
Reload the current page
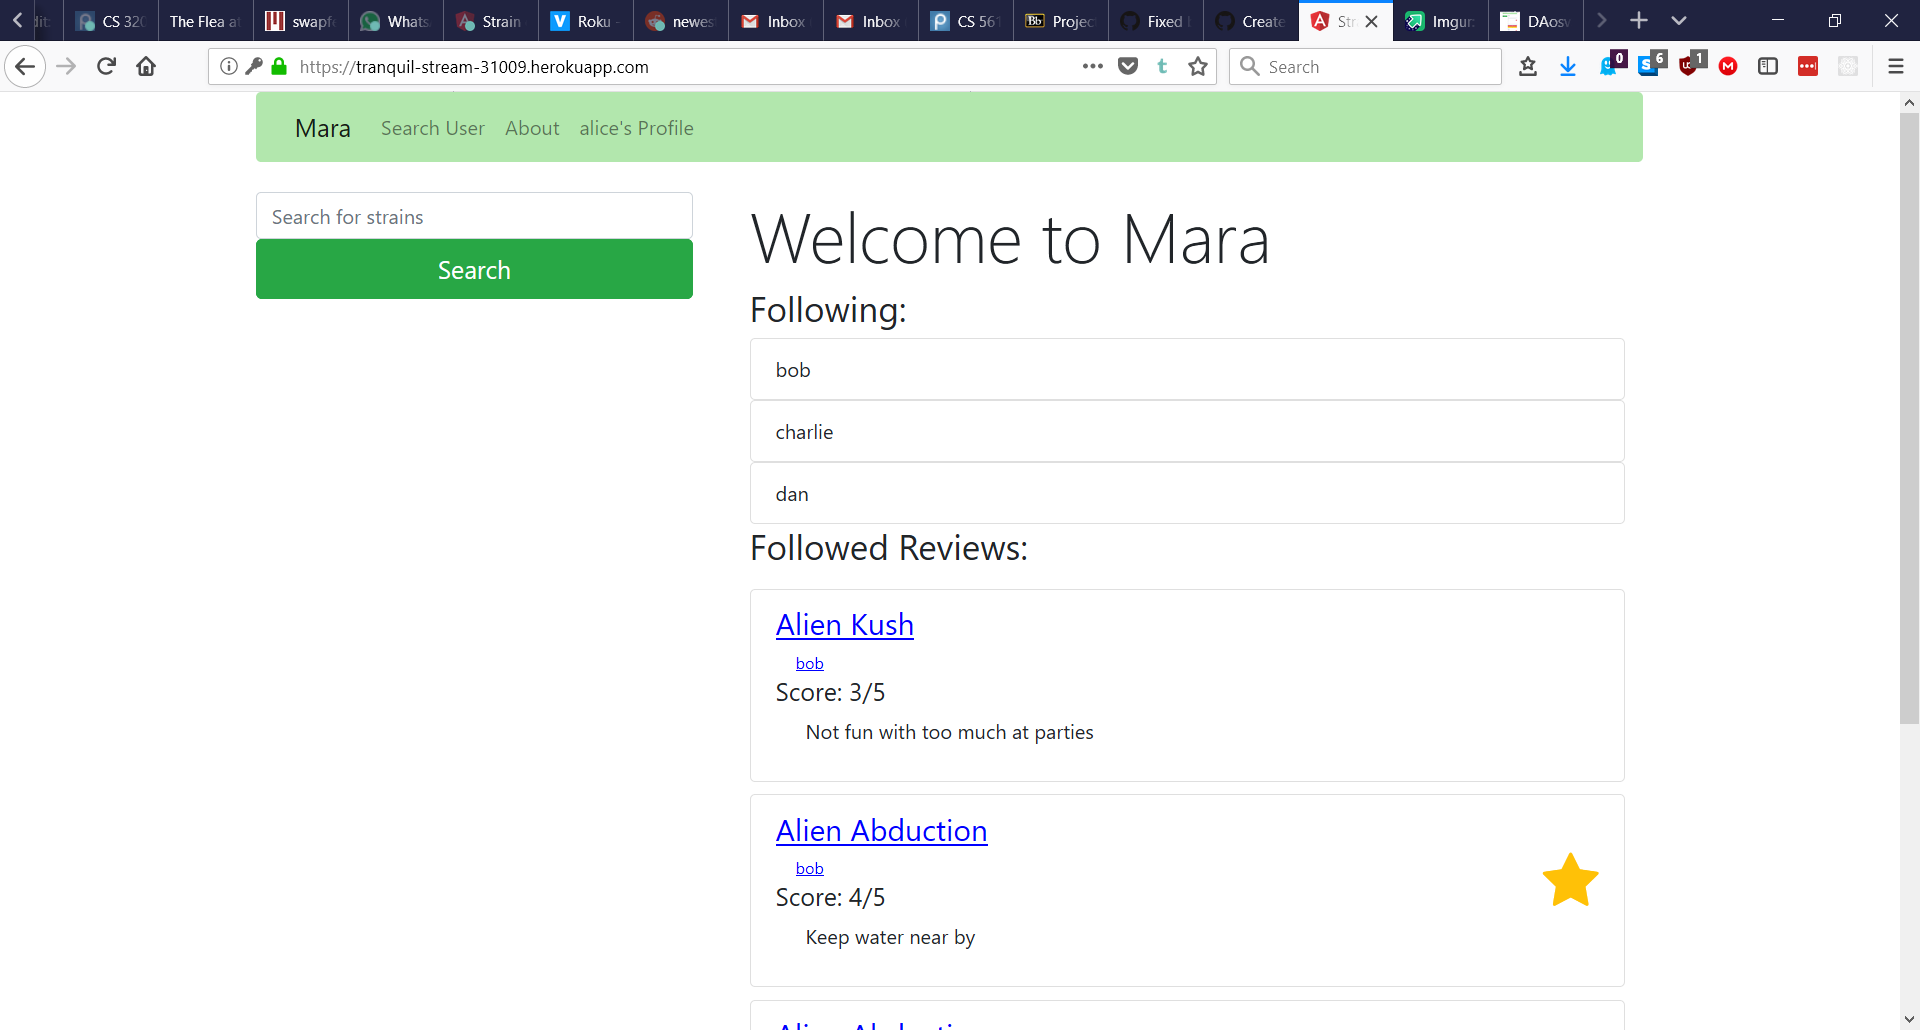click(x=106, y=67)
